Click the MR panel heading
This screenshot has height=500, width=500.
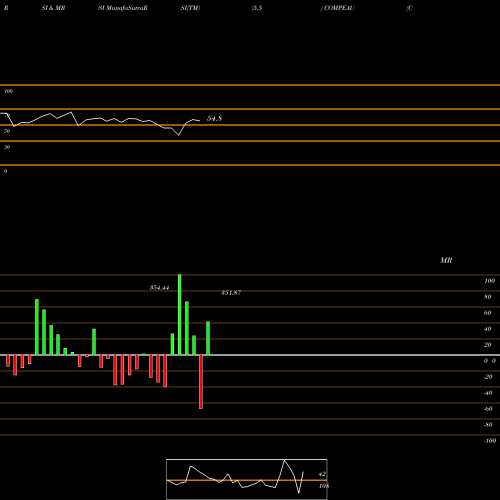(x=446, y=260)
